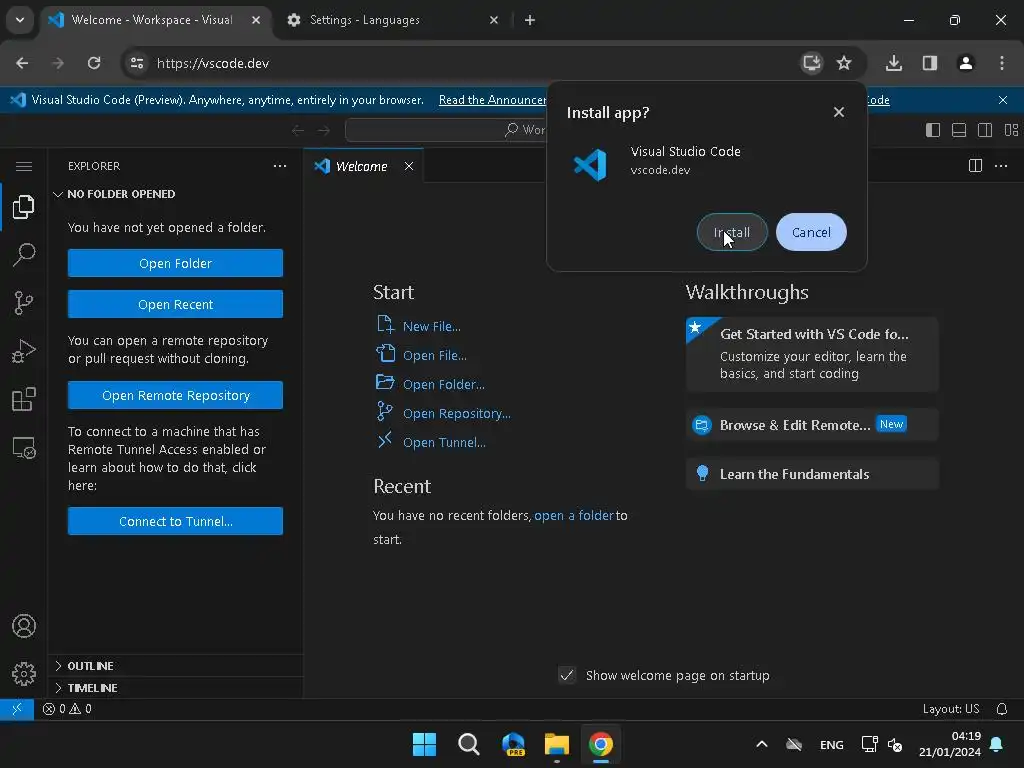Click Open Tunnel link under Start
This screenshot has height=768, width=1024.
pyautogui.click(x=444, y=442)
